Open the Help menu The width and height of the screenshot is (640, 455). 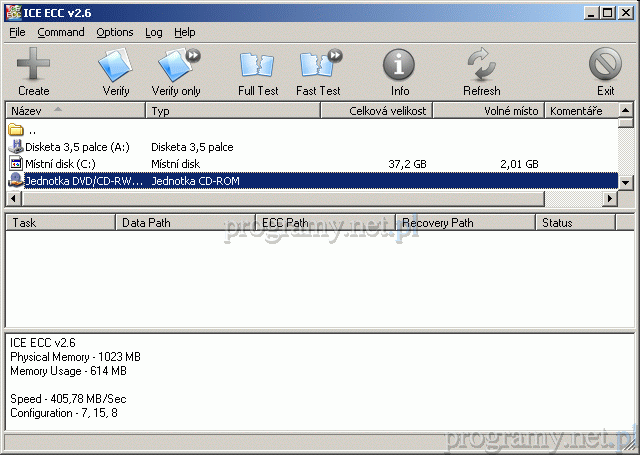coord(185,32)
